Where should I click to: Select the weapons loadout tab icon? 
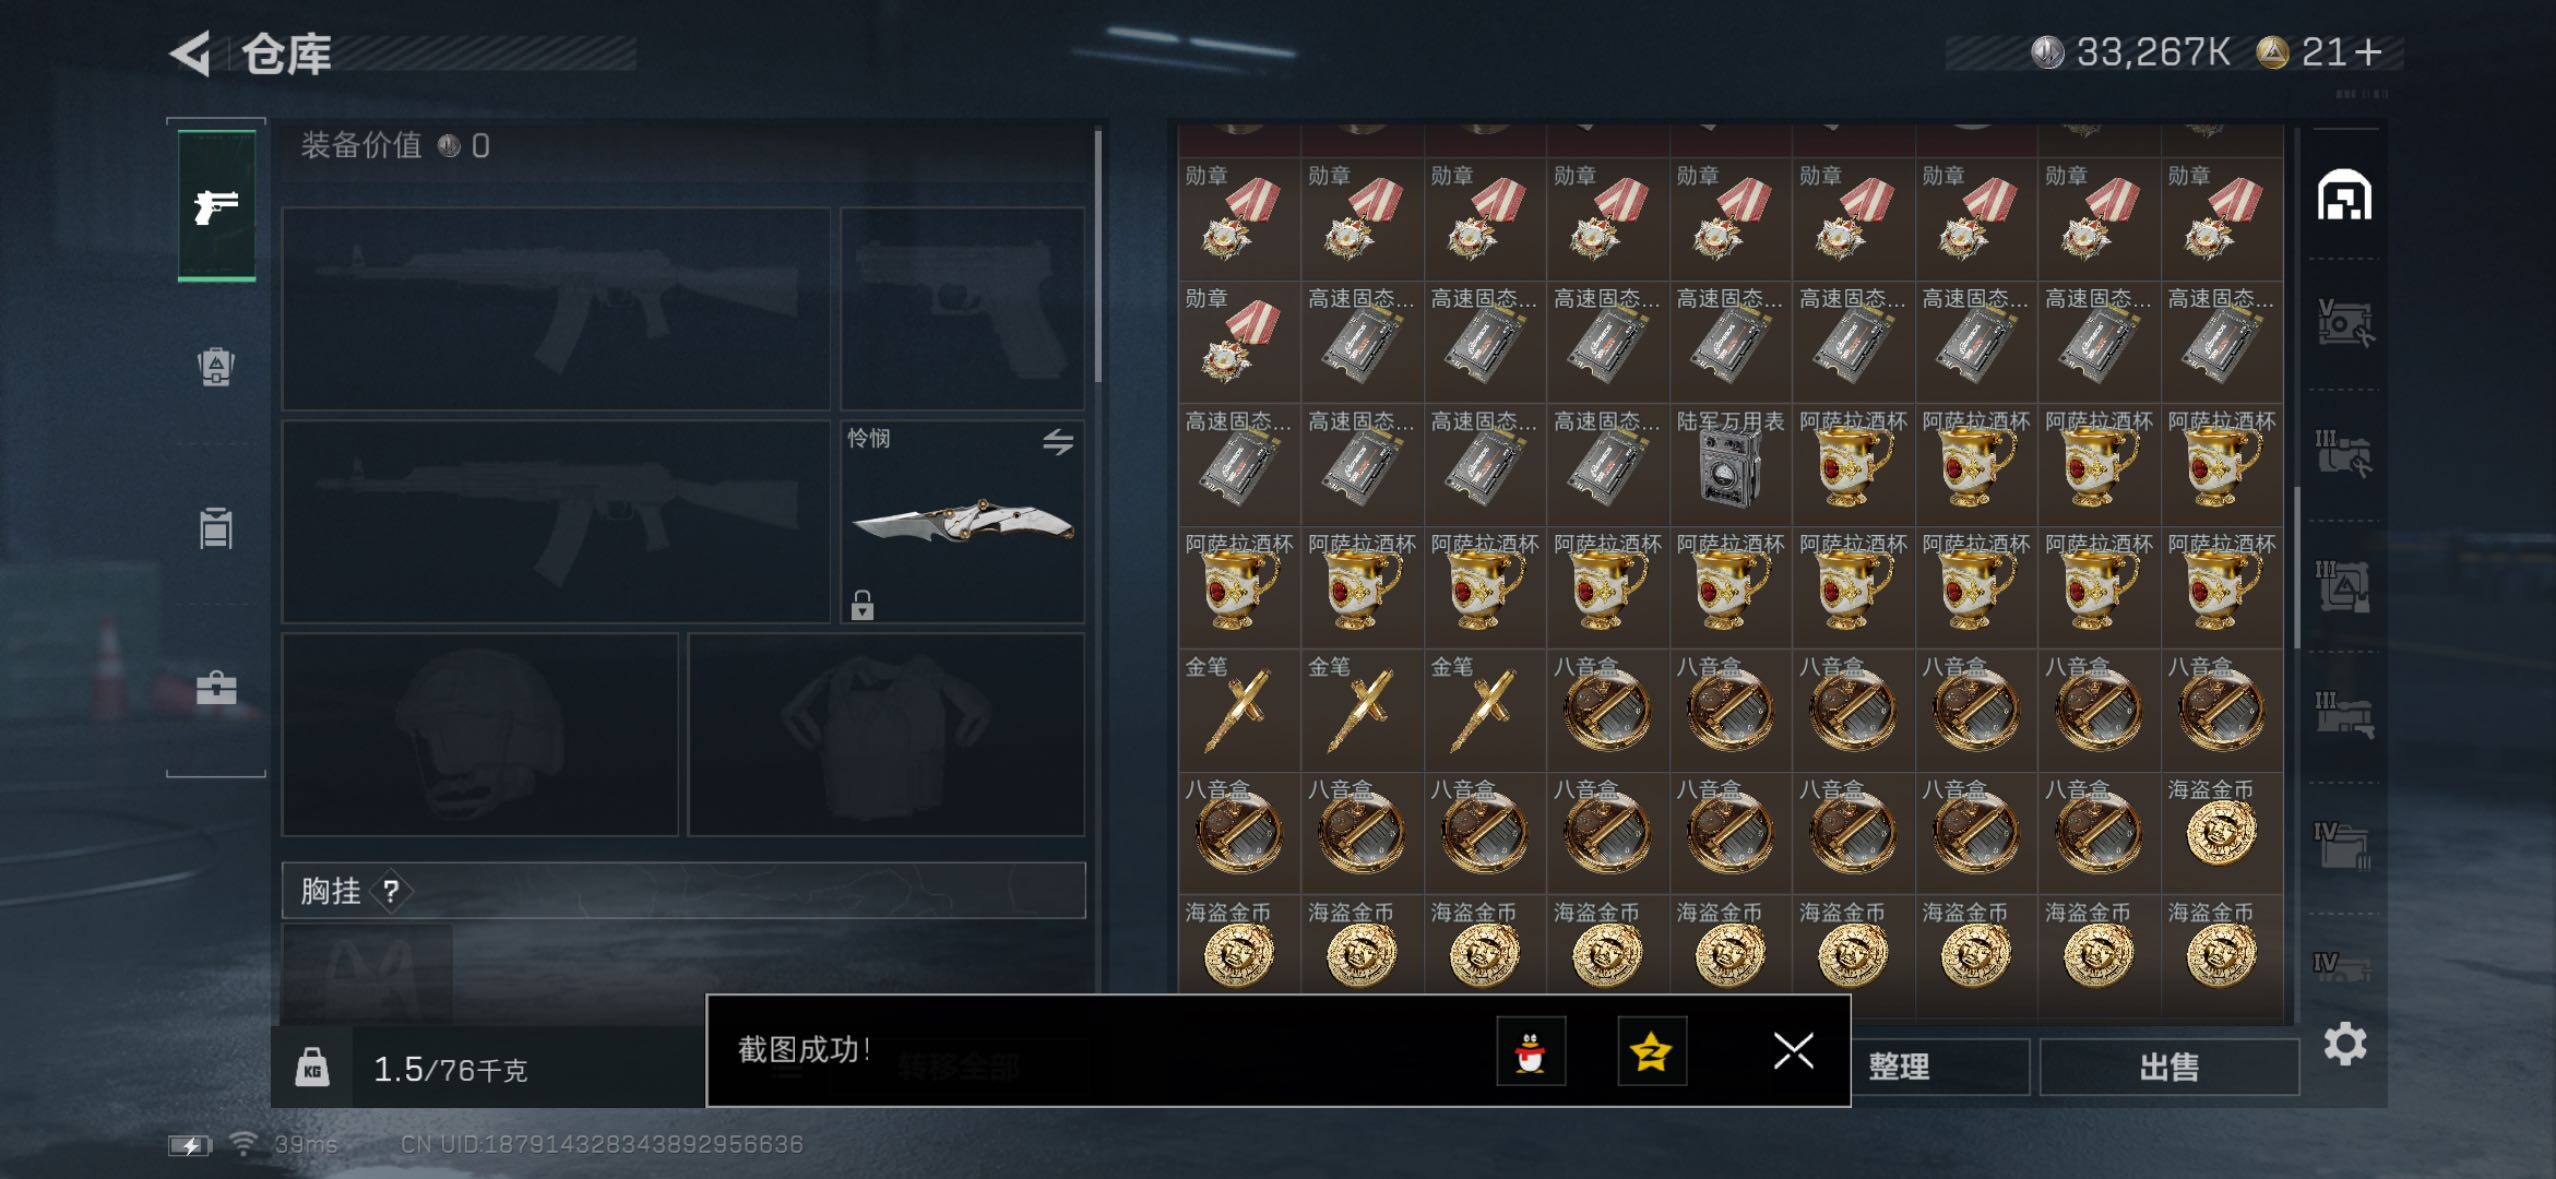pos(217,206)
